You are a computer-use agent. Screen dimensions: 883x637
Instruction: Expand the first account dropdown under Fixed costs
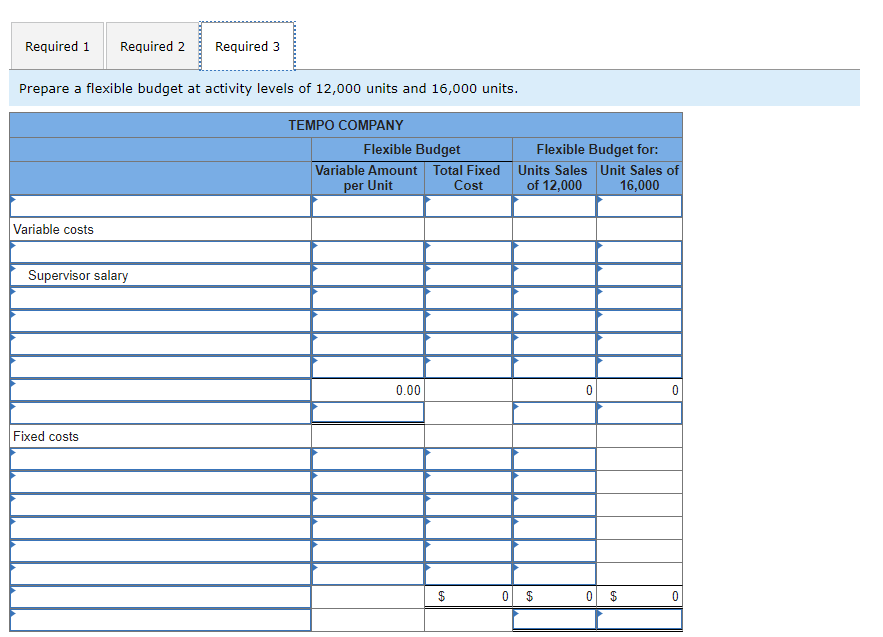coord(150,459)
